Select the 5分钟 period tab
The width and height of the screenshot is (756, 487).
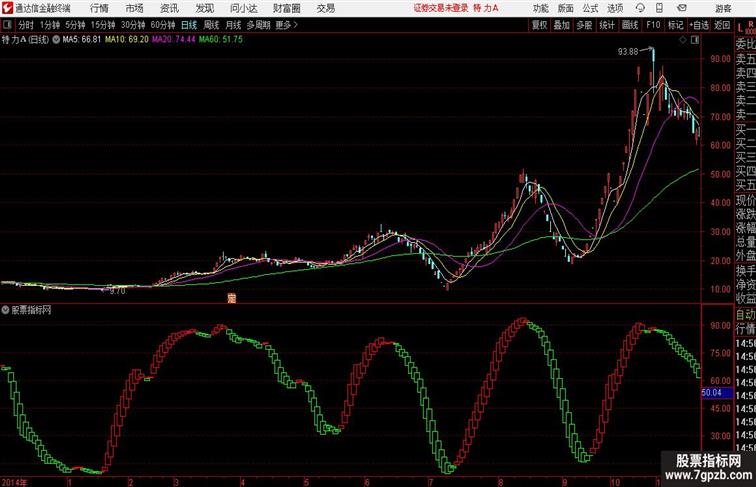(x=75, y=25)
